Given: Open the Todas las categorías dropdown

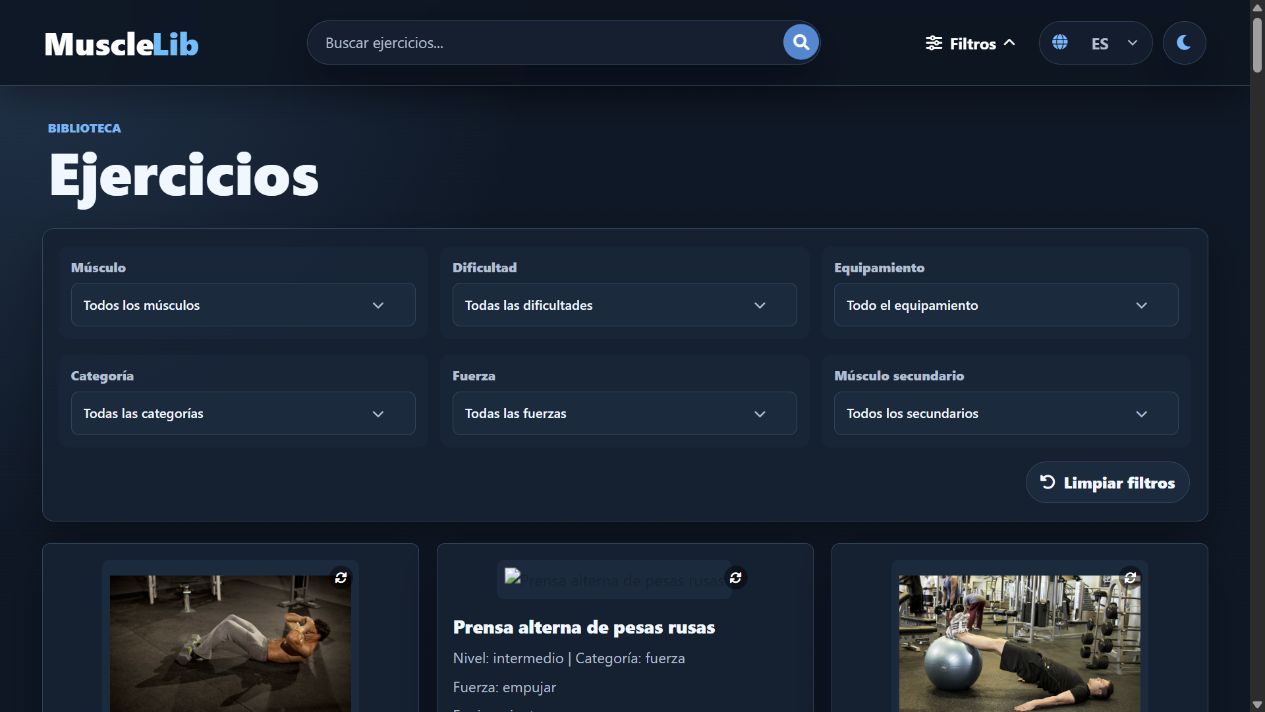Looking at the screenshot, I should coord(243,413).
